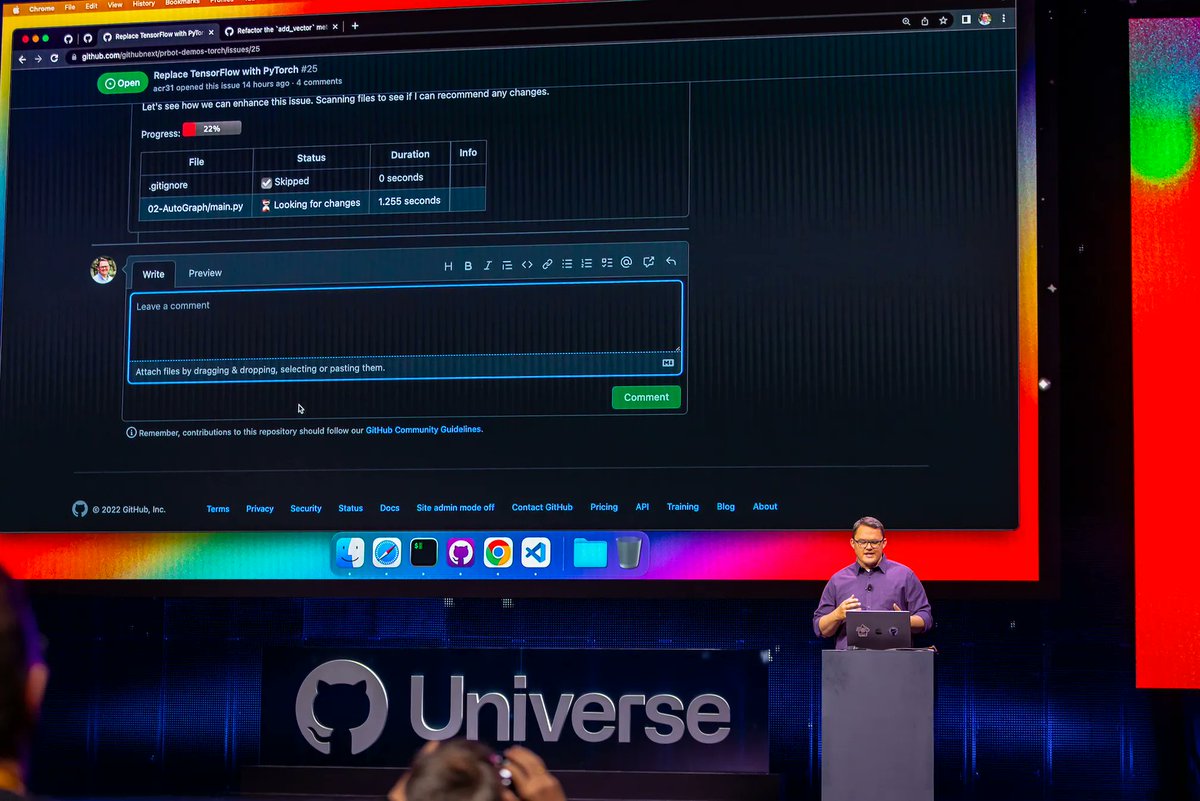Go back with the browser back arrow
This screenshot has width=1200, height=801.
point(22,59)
